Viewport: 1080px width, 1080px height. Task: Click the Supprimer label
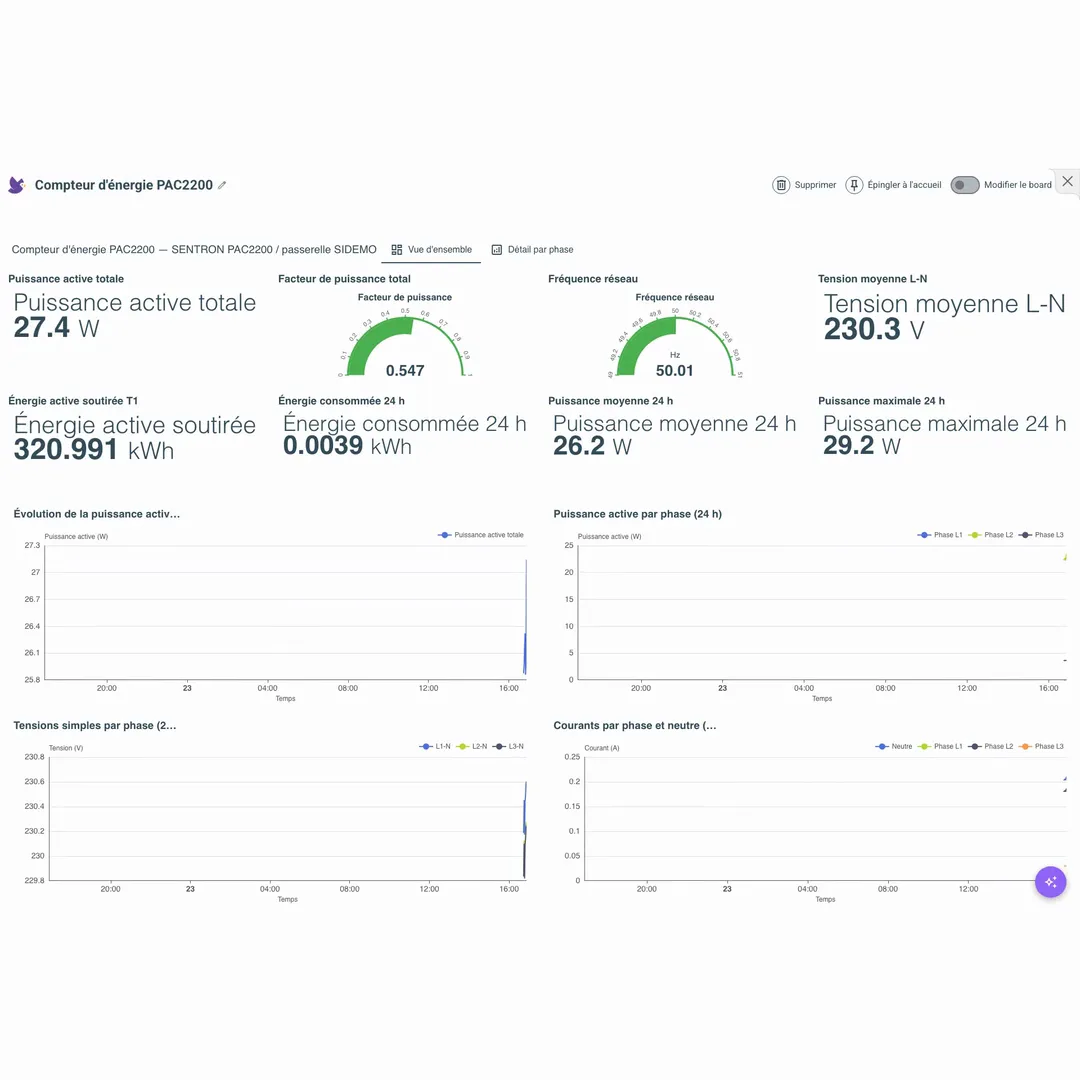pos(816,185)
